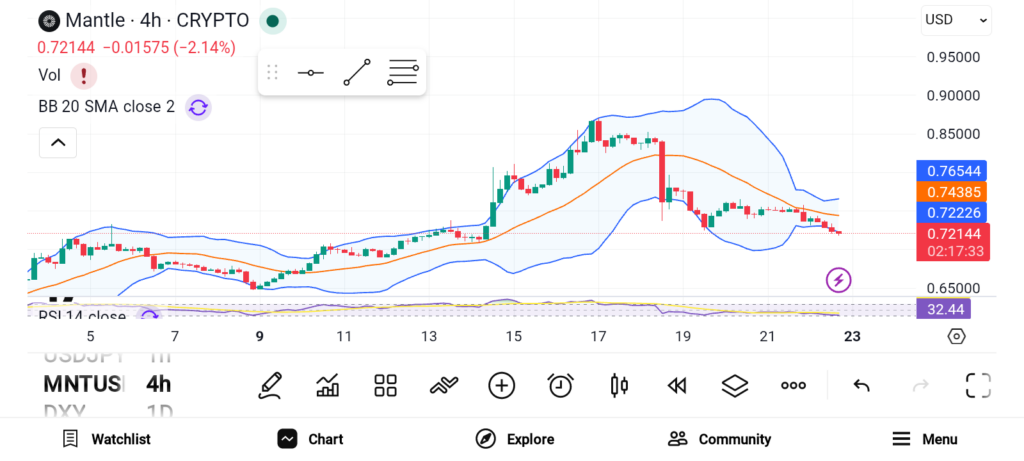1024x461 pixels.
Task: Collapse the indicator legend chevron
Action: coord(58,143)
